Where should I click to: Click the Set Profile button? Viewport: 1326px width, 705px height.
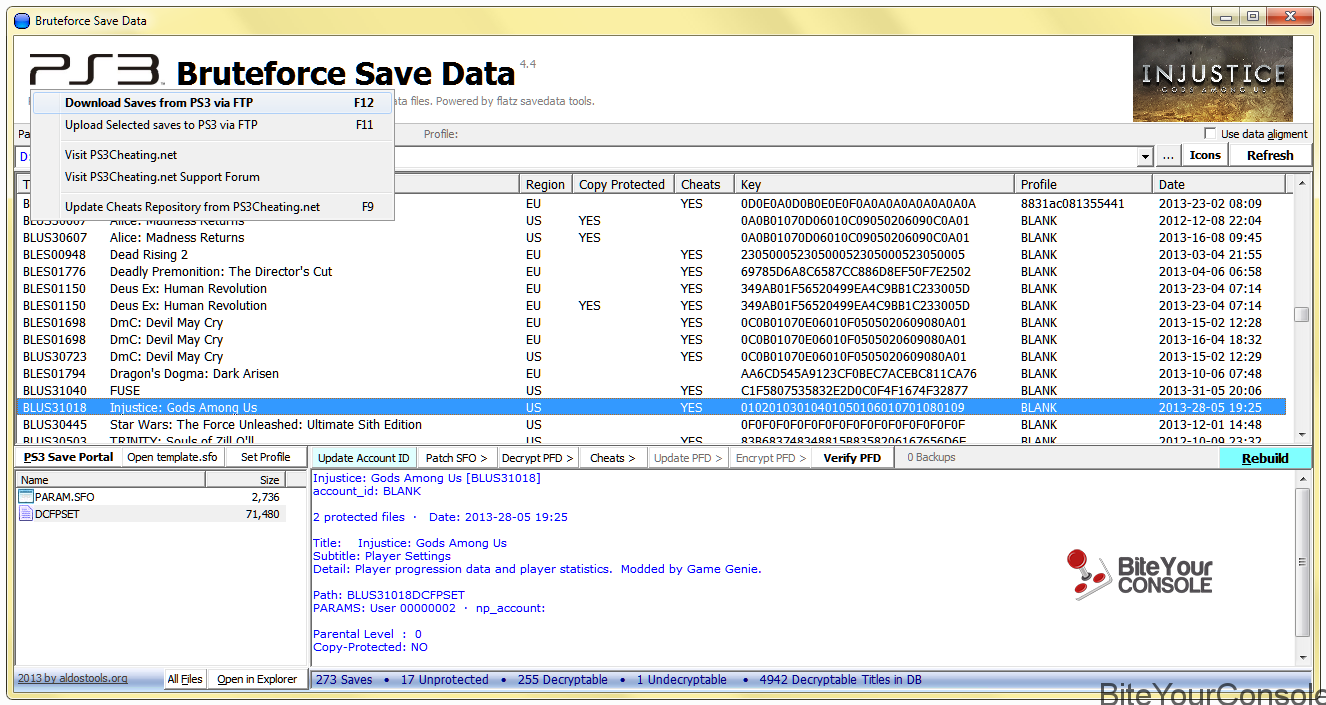coord(266,458)
